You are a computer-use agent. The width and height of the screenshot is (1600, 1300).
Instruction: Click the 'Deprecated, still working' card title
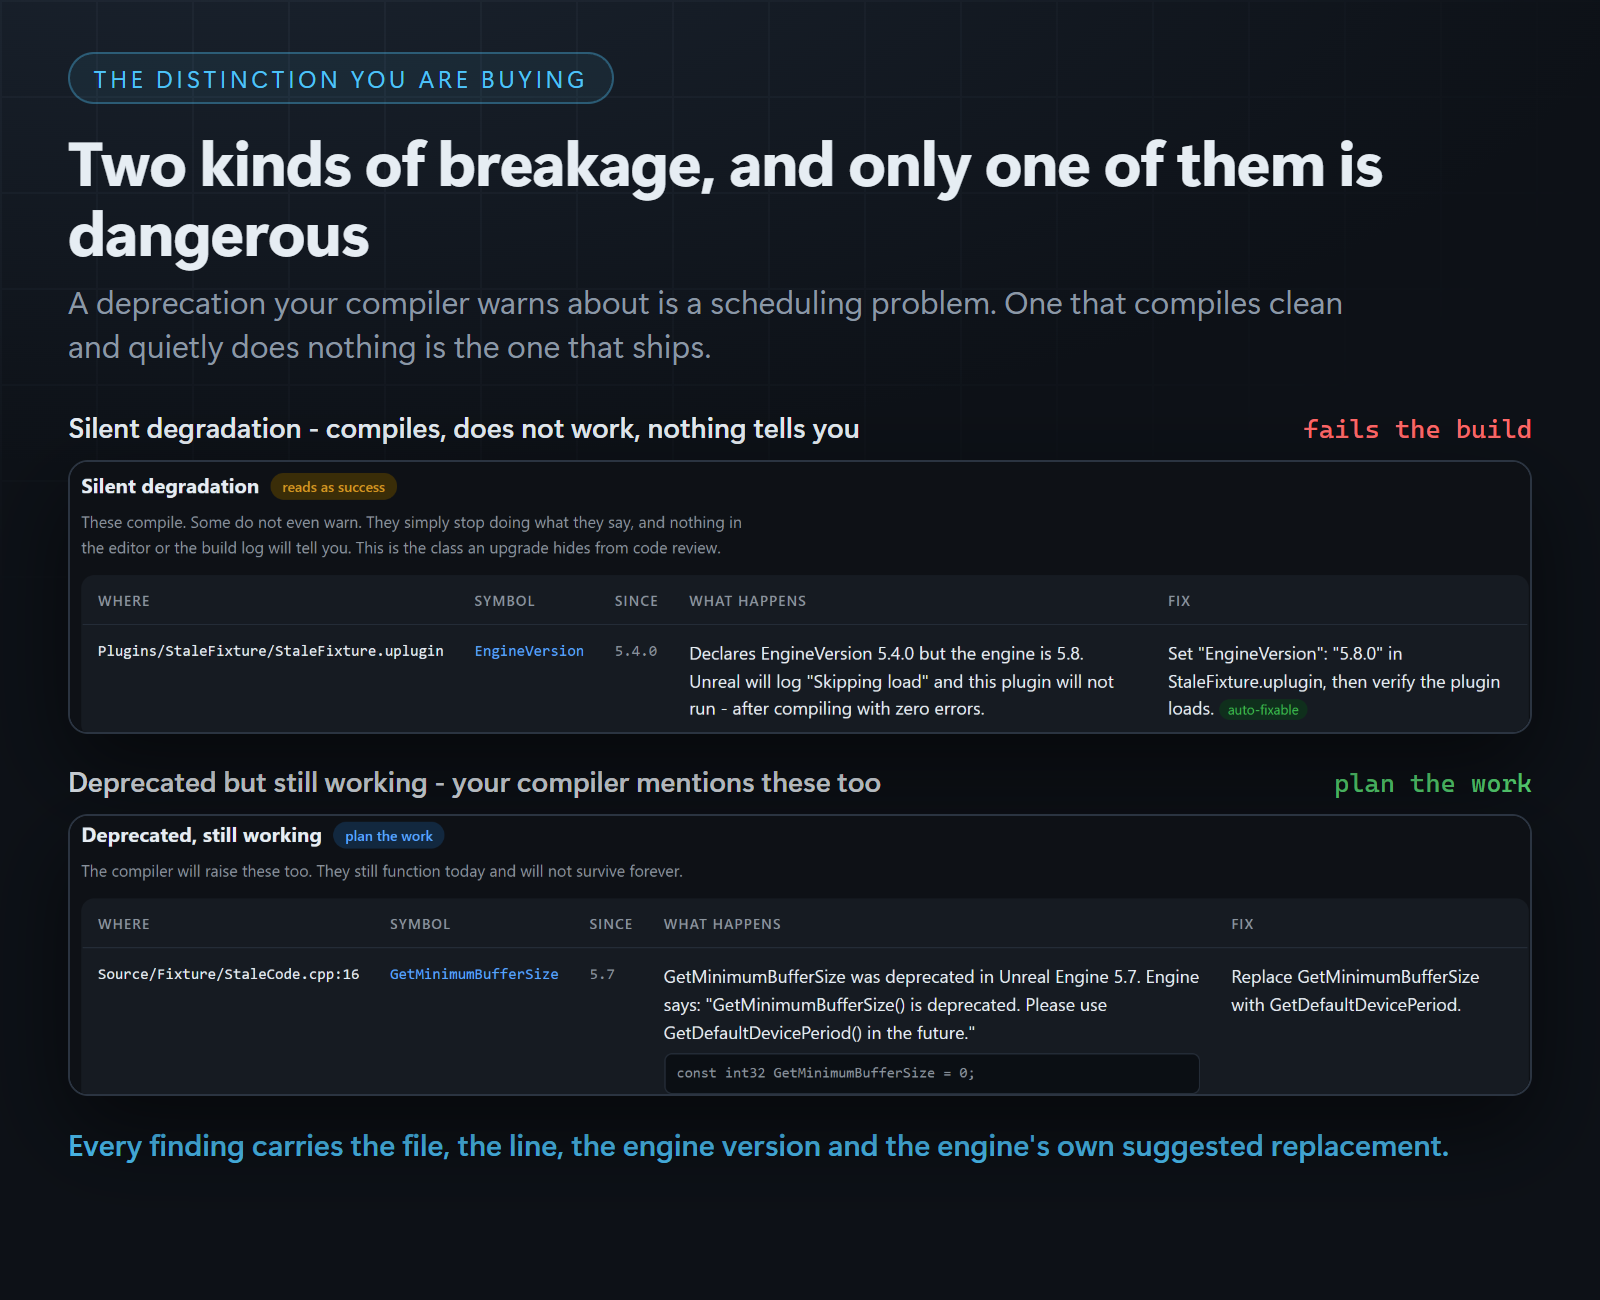click(201, 835)
